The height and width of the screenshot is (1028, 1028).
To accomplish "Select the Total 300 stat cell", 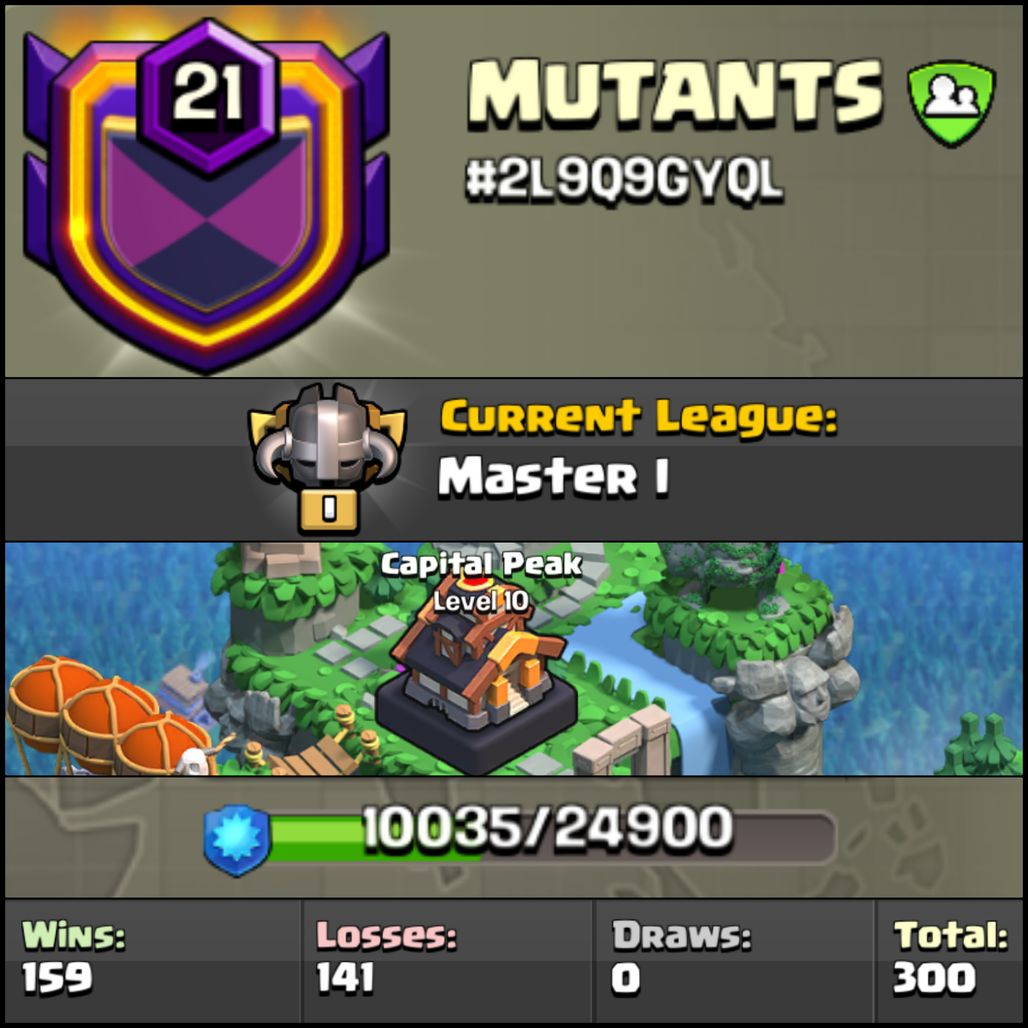I will pos(949,960).
